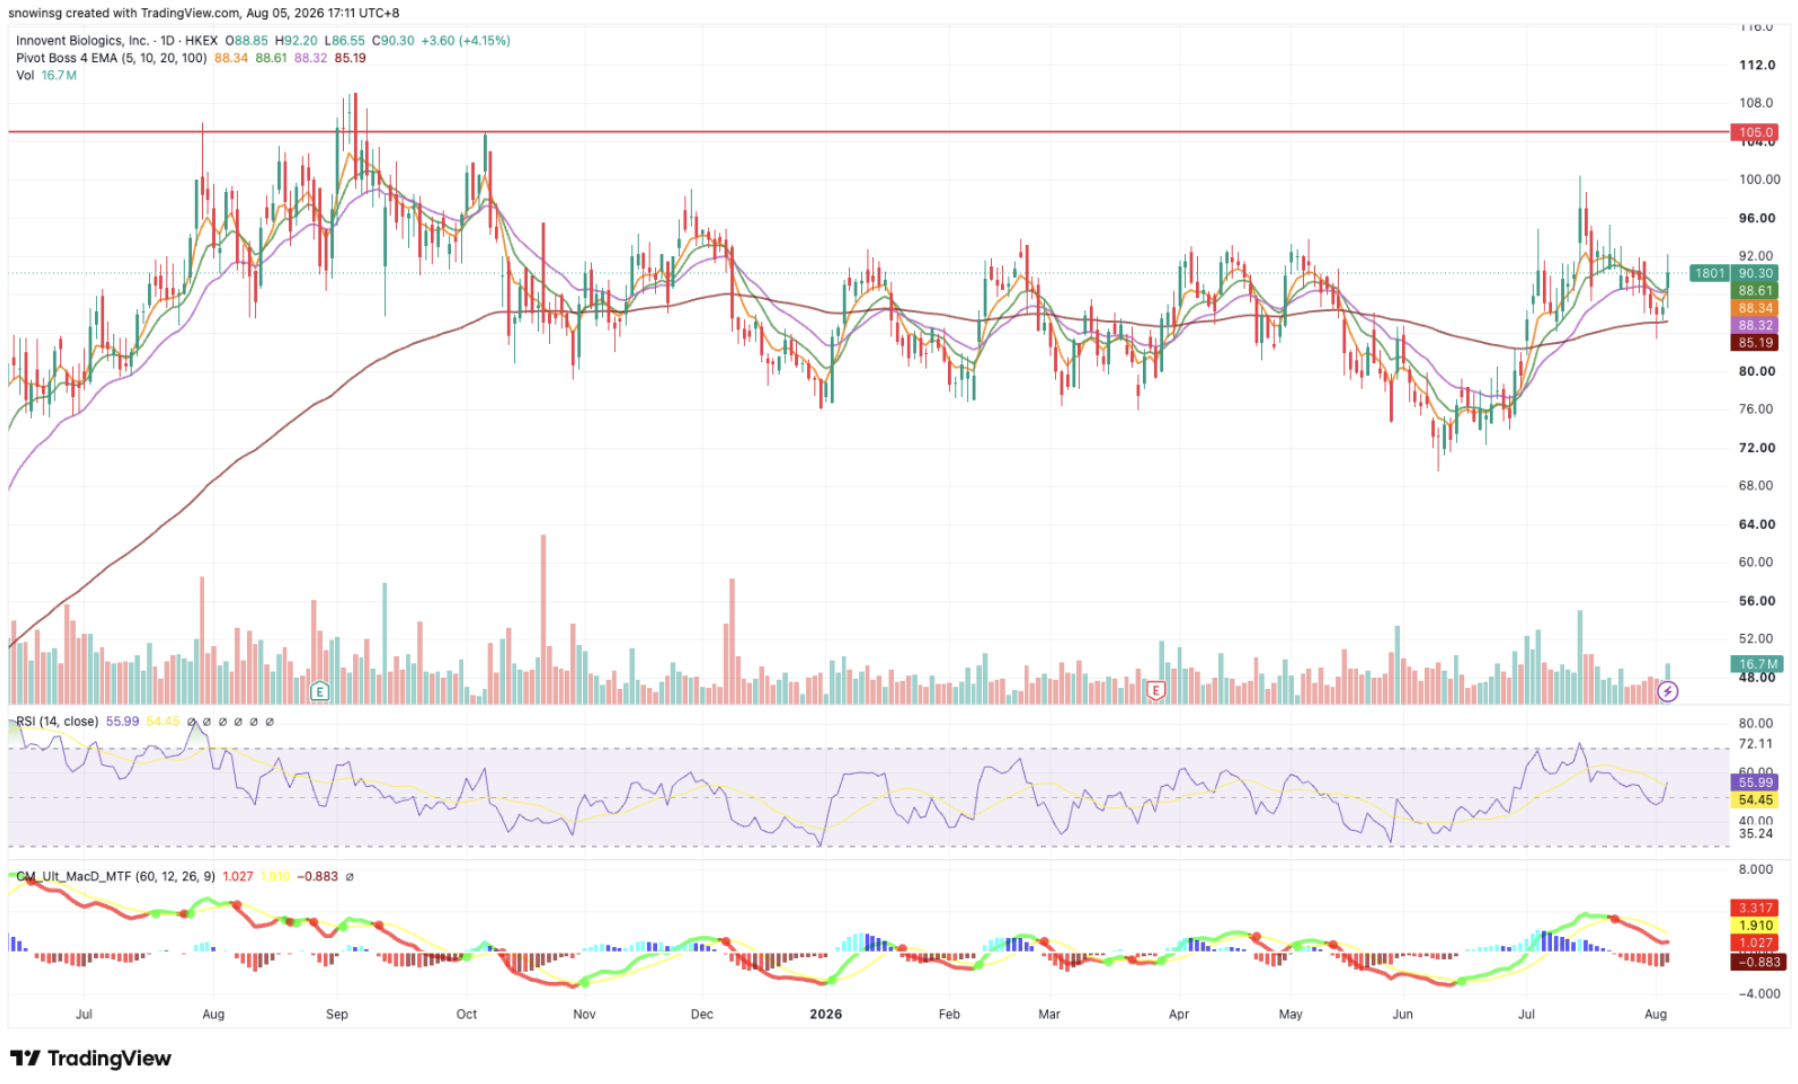Click the Apr label on the time axis
Image resolution: width=1798 pixels, height=1084 pixels.
[x=1179, y=1014]
